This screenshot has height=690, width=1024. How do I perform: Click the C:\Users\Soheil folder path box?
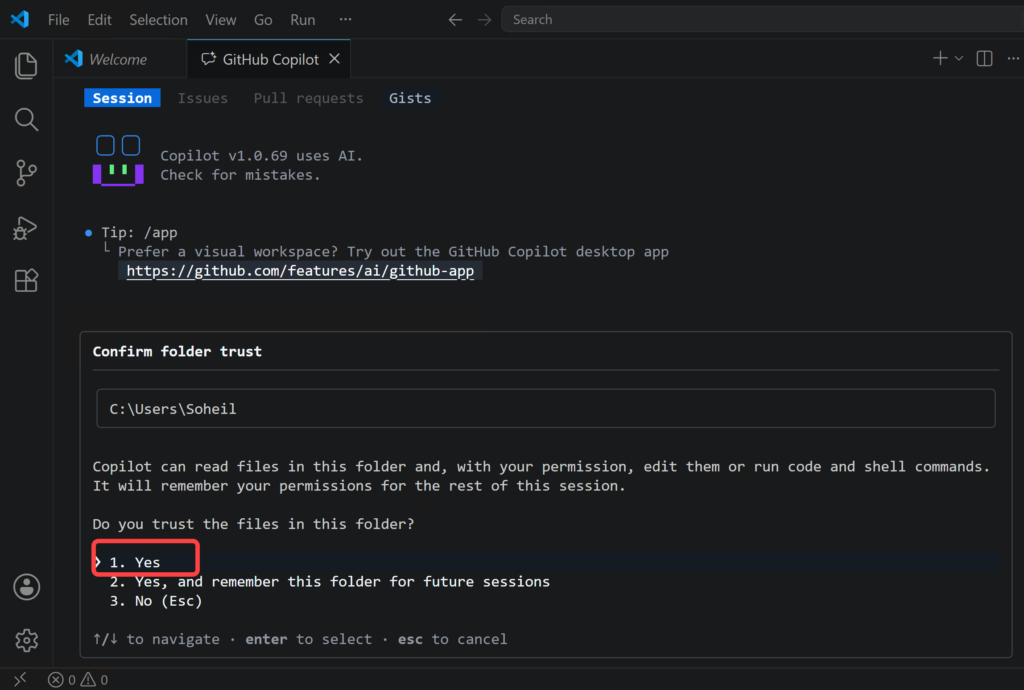pyautogui.click(x=546, y=409)
